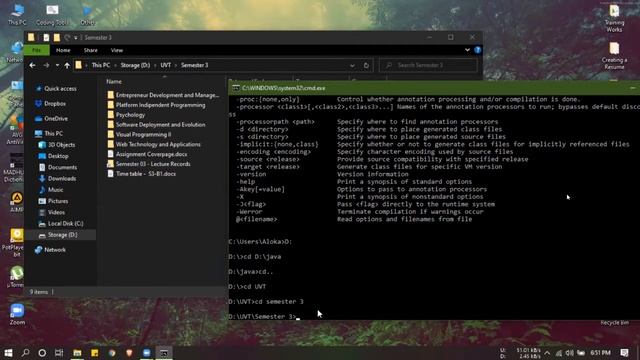This screenshot has height=360, width=640.
Task: Go up one folder level
Action: coord(67,65)
